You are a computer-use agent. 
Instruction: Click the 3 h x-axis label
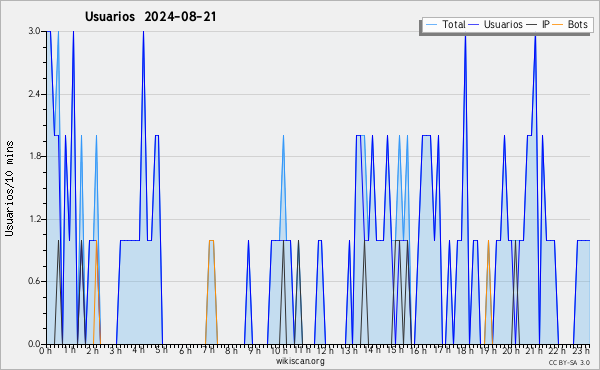[116, 351]
